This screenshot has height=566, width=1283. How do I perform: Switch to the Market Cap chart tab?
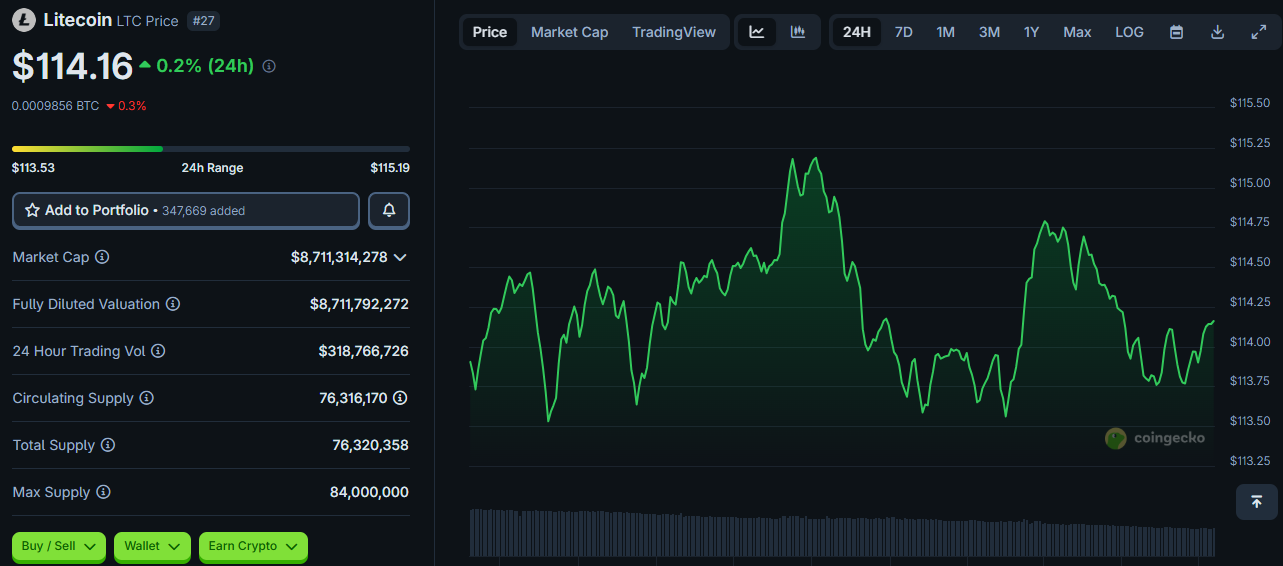pyautogui.click(x=569, y=32)
